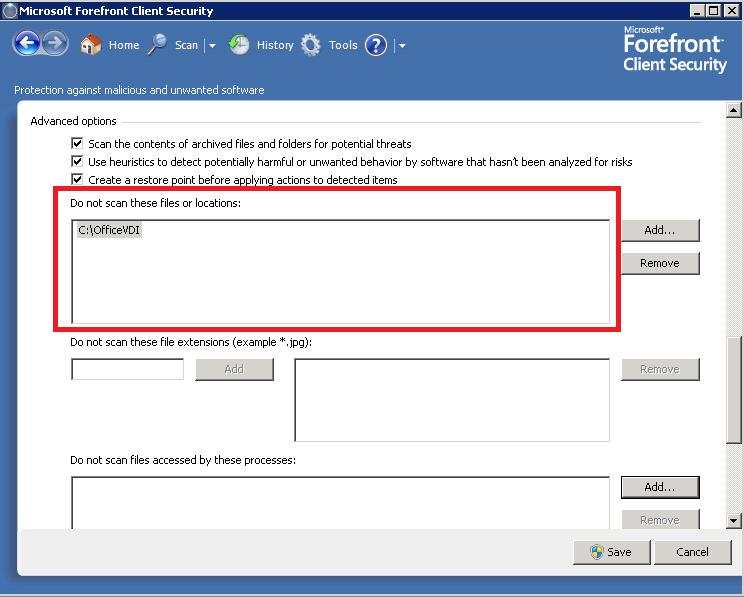Cancel the changes with Cancel button

coord(693,552)
